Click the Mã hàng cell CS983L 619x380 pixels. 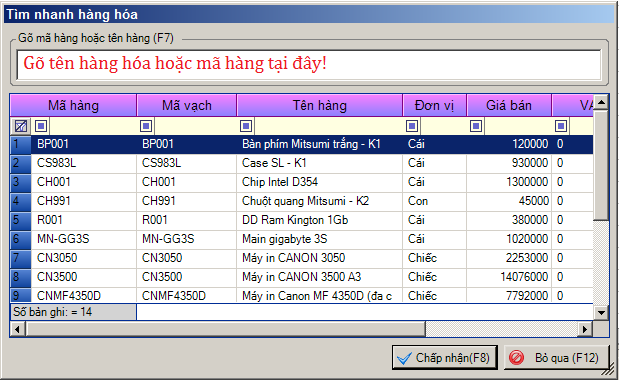pos(84,163)
